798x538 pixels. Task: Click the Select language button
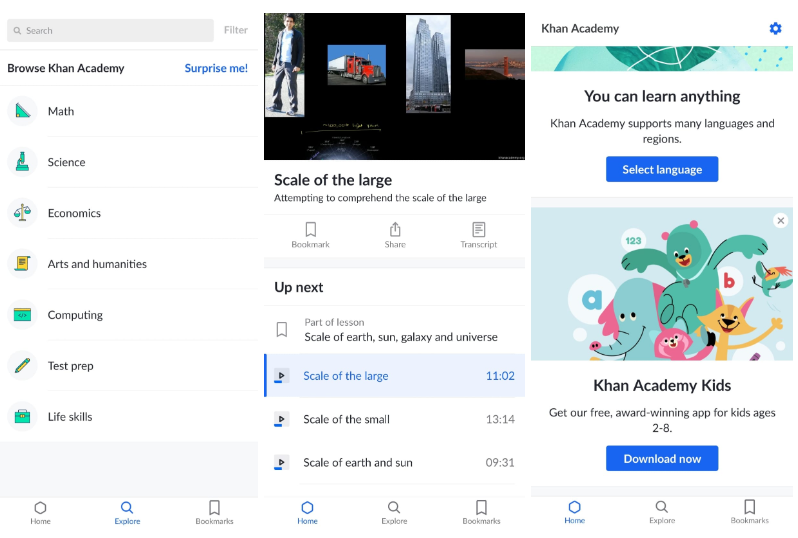[662, 169]
